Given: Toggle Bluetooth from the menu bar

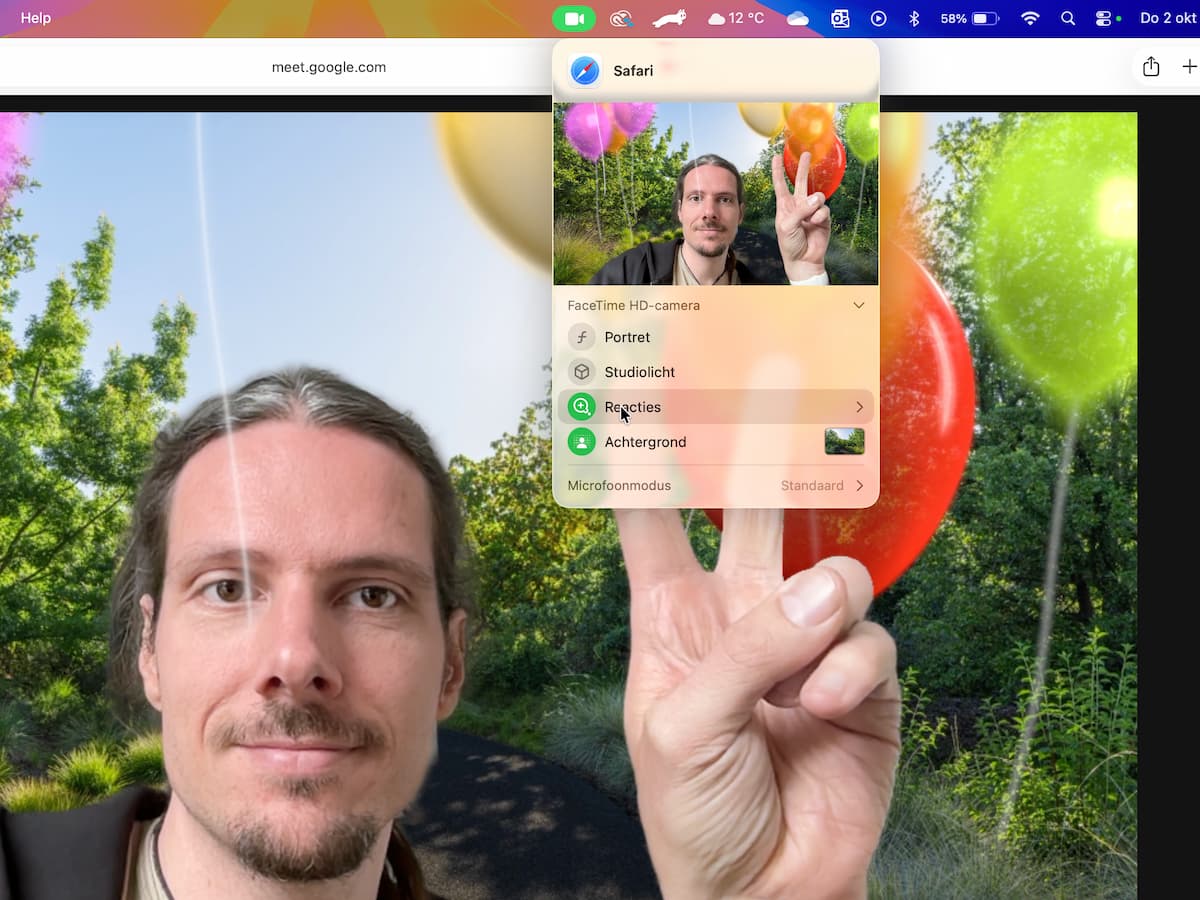Looking at the screenshot, I should pos(915,17).
